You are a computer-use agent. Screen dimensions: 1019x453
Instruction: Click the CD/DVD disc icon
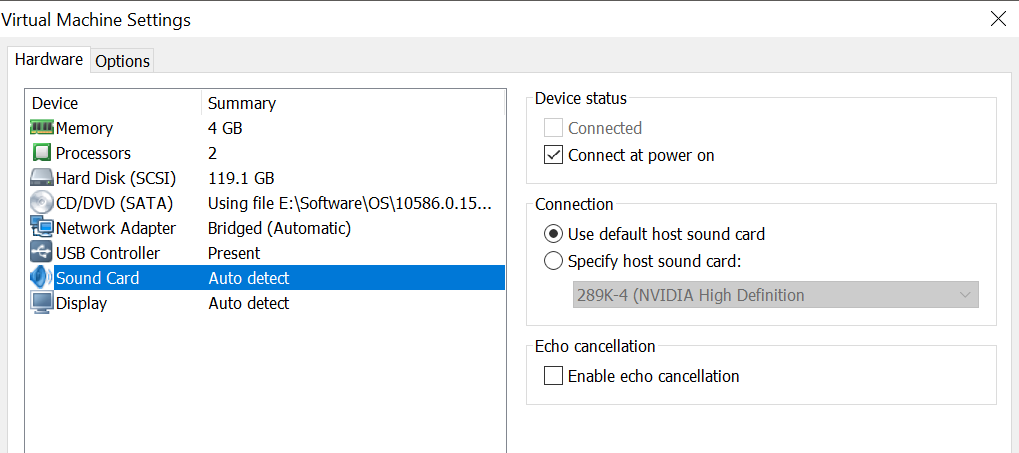point(41,203)
